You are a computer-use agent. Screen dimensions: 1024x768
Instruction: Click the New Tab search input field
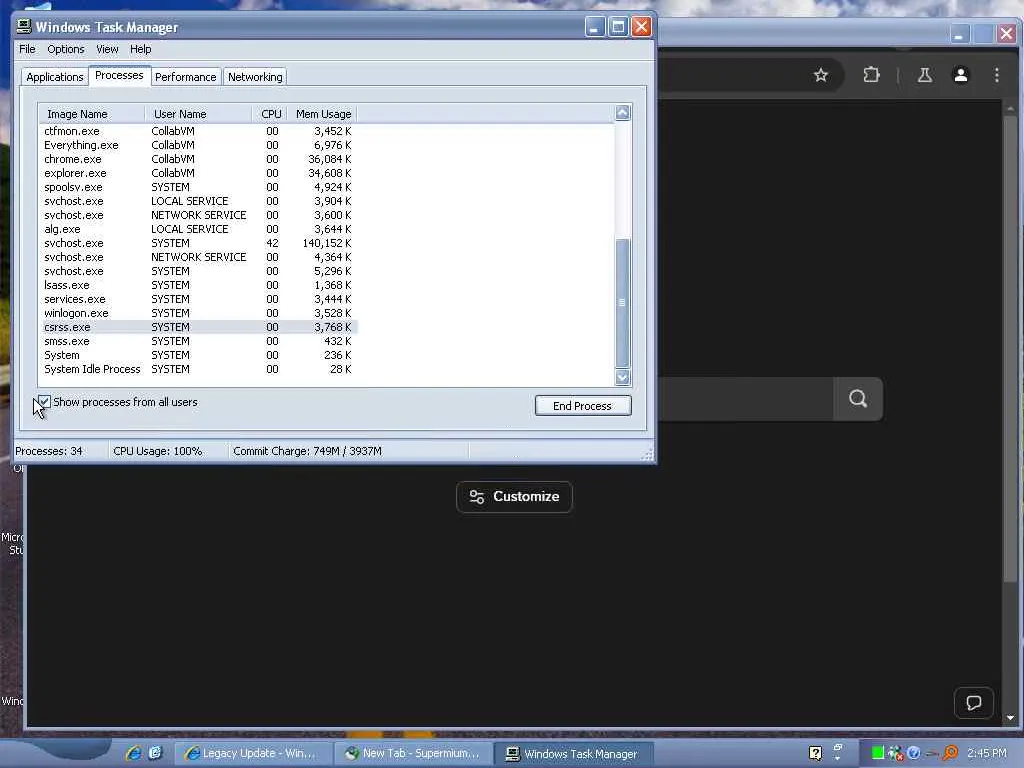point(745,398)
